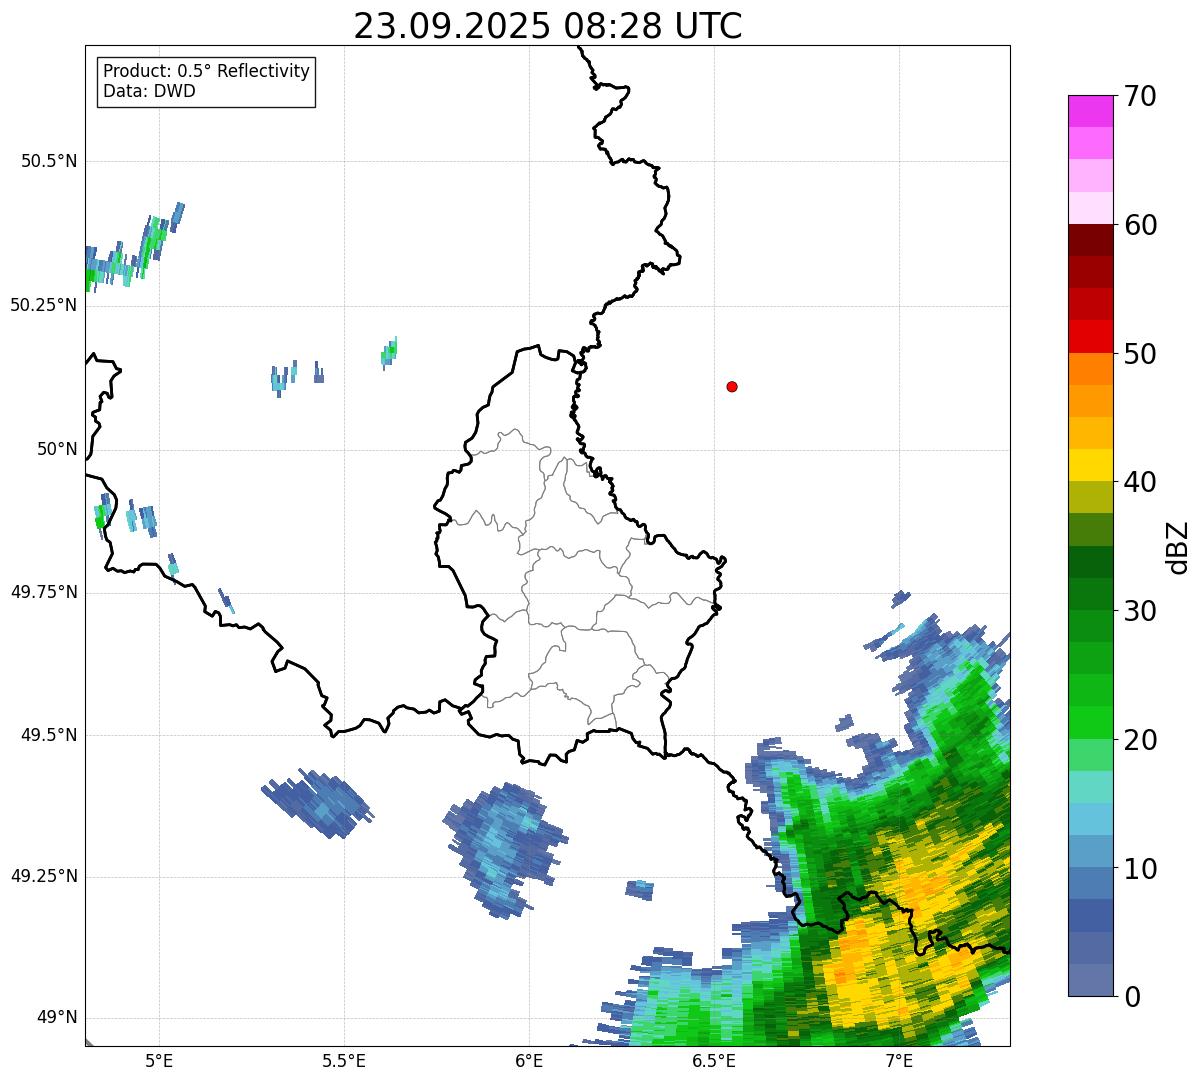The image size is (1202, 1081).
Task: Click the 5°E longitude label
Action: tap(159, 1060)
